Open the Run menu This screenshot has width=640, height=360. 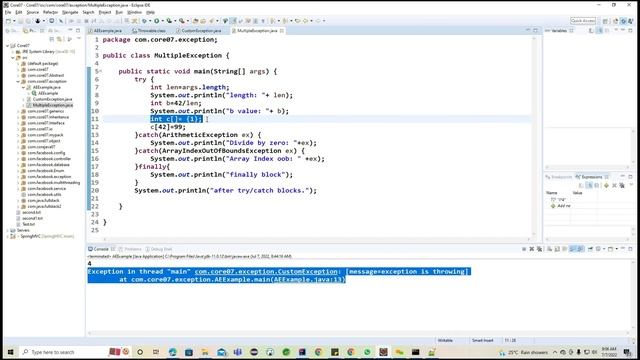tap(119, 12)
